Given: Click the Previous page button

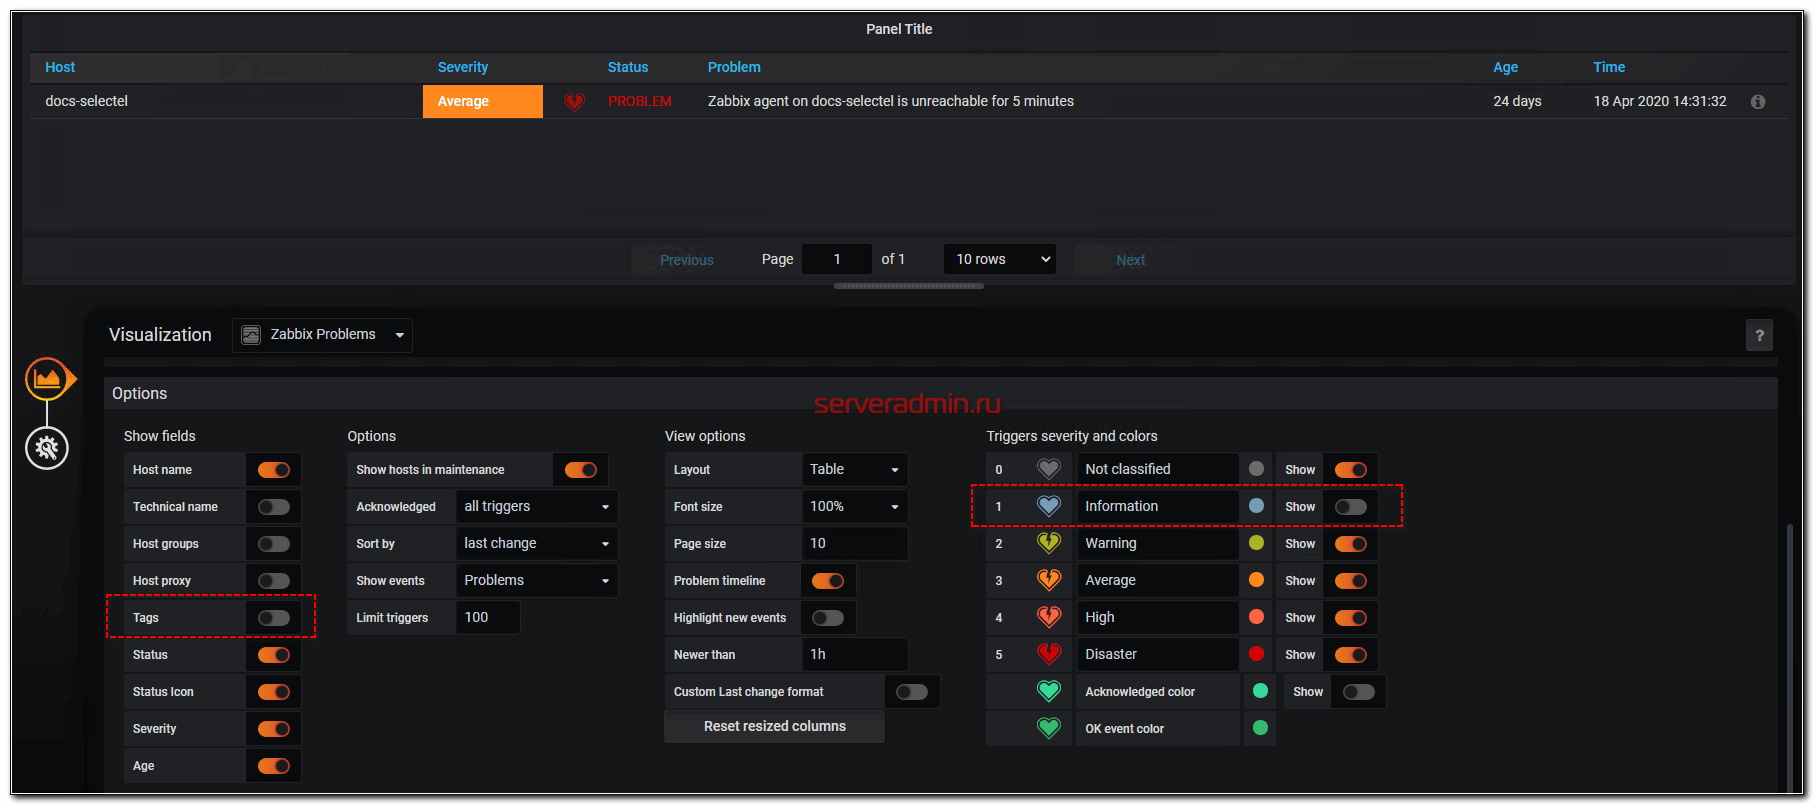Looking at the screenshot, I should [687, 260].
